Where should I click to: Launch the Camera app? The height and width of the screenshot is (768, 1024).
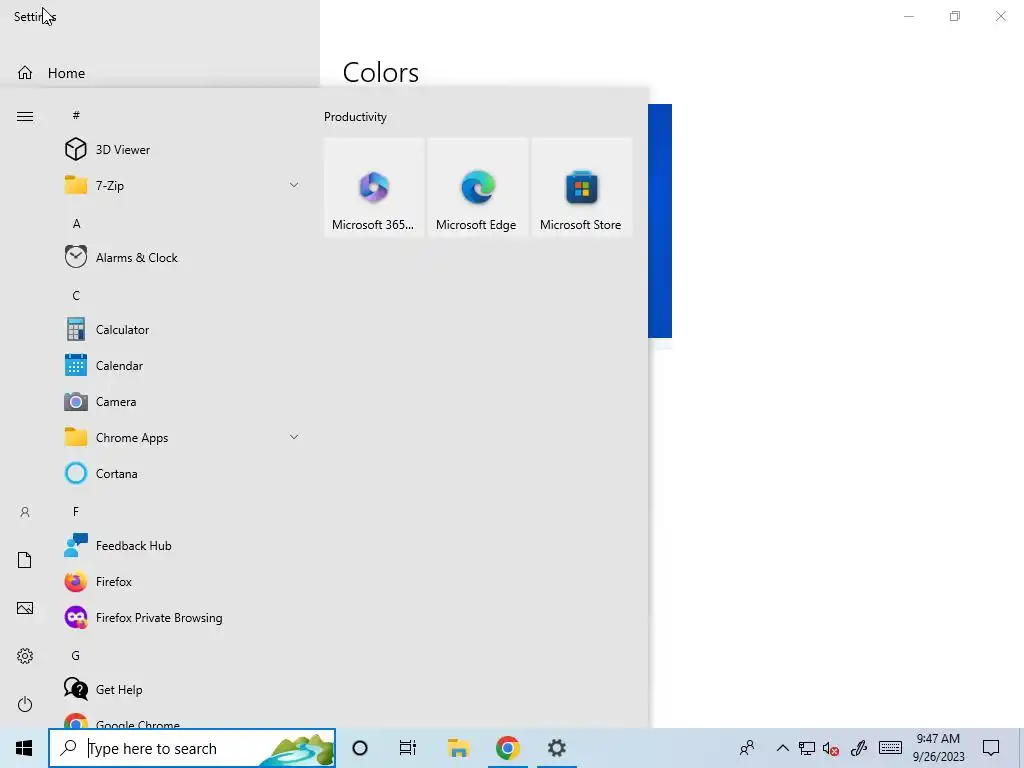[183, 402]
